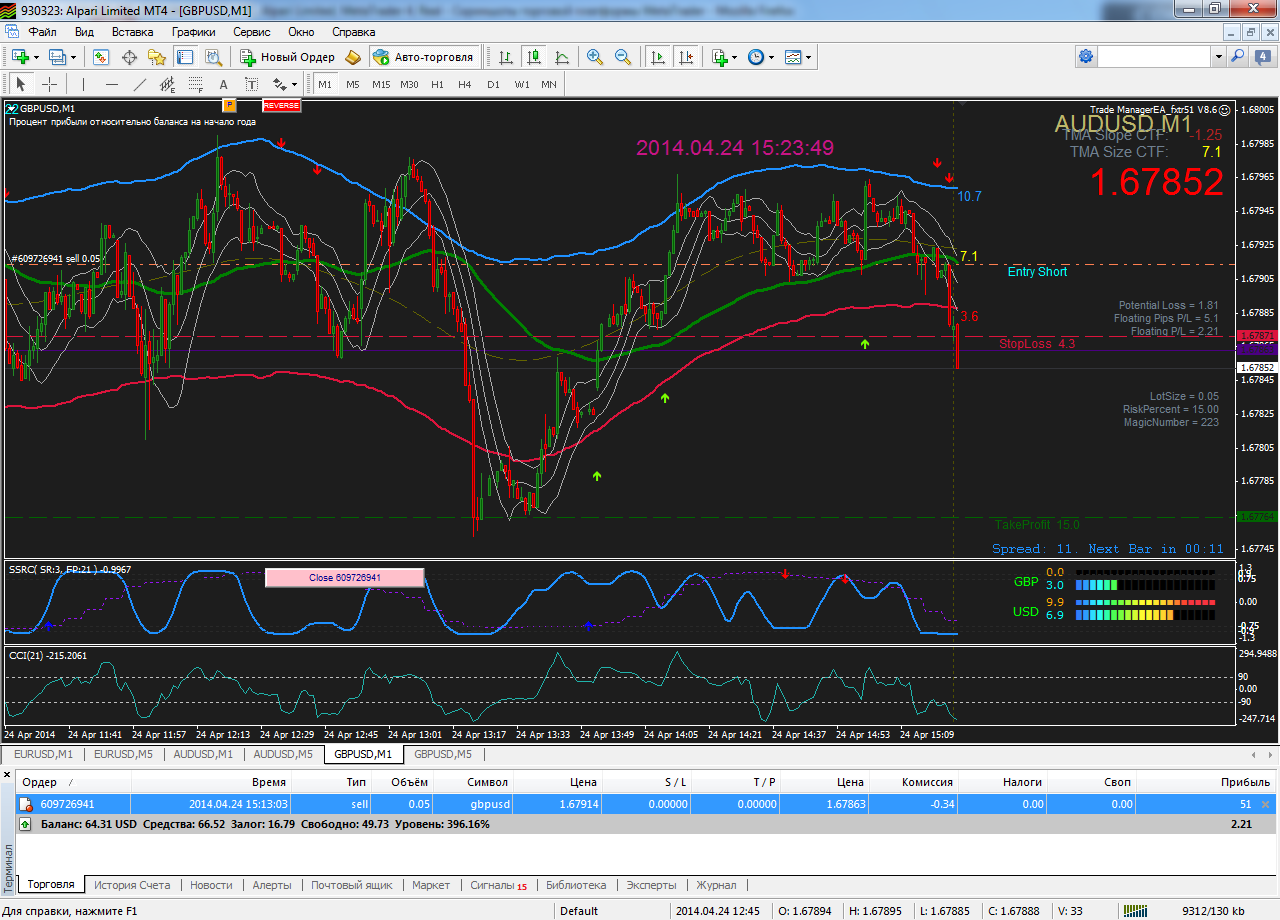The image size is (1280, 920).
Task: Switch to line chart display
Action: (562, 57)
